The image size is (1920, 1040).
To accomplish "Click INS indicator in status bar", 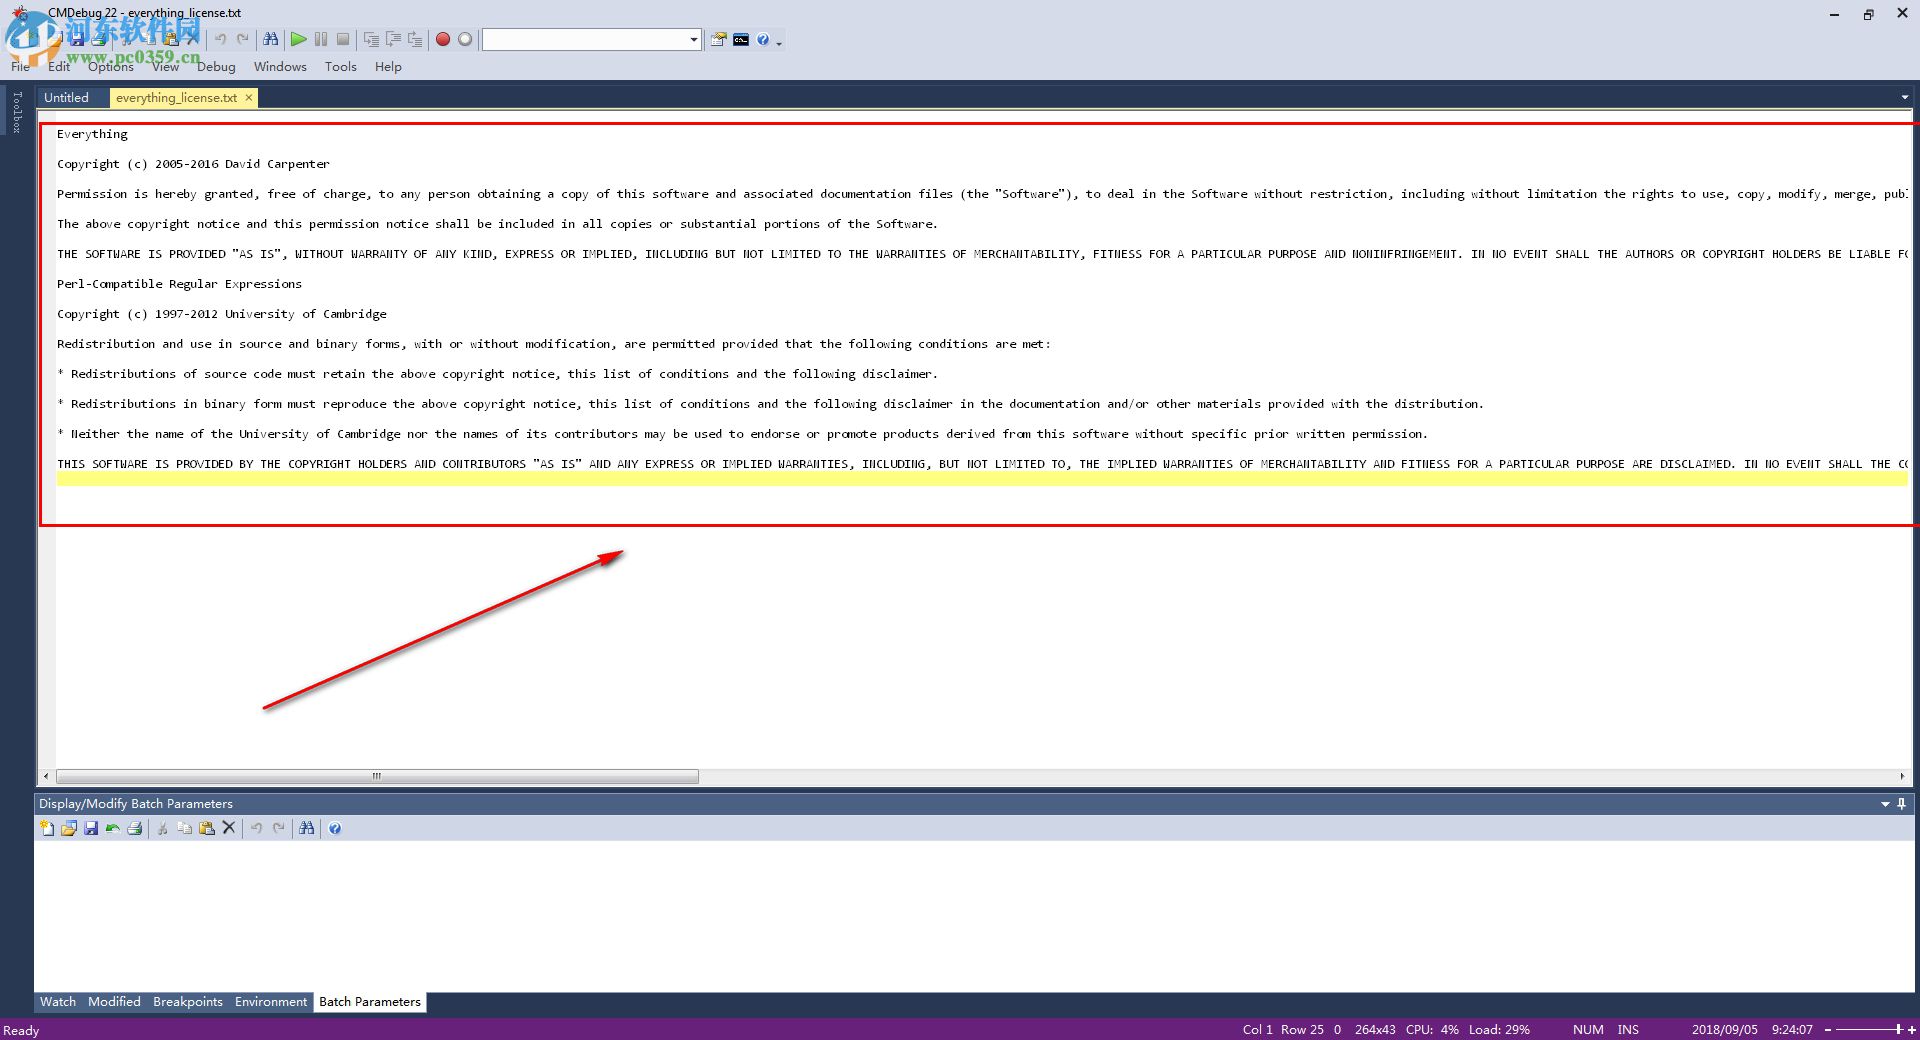I will (1628, 1030).
